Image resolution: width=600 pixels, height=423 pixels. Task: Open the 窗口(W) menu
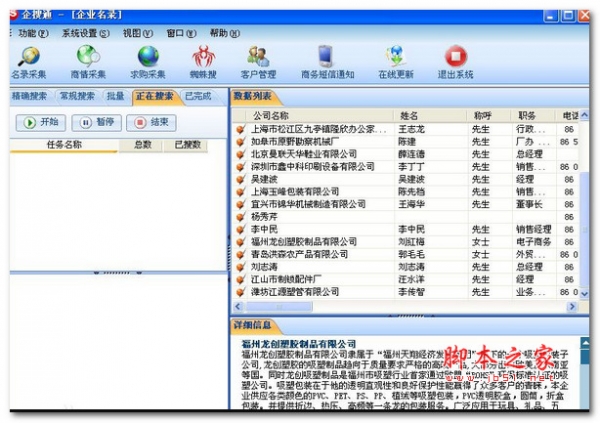point(181,33)
